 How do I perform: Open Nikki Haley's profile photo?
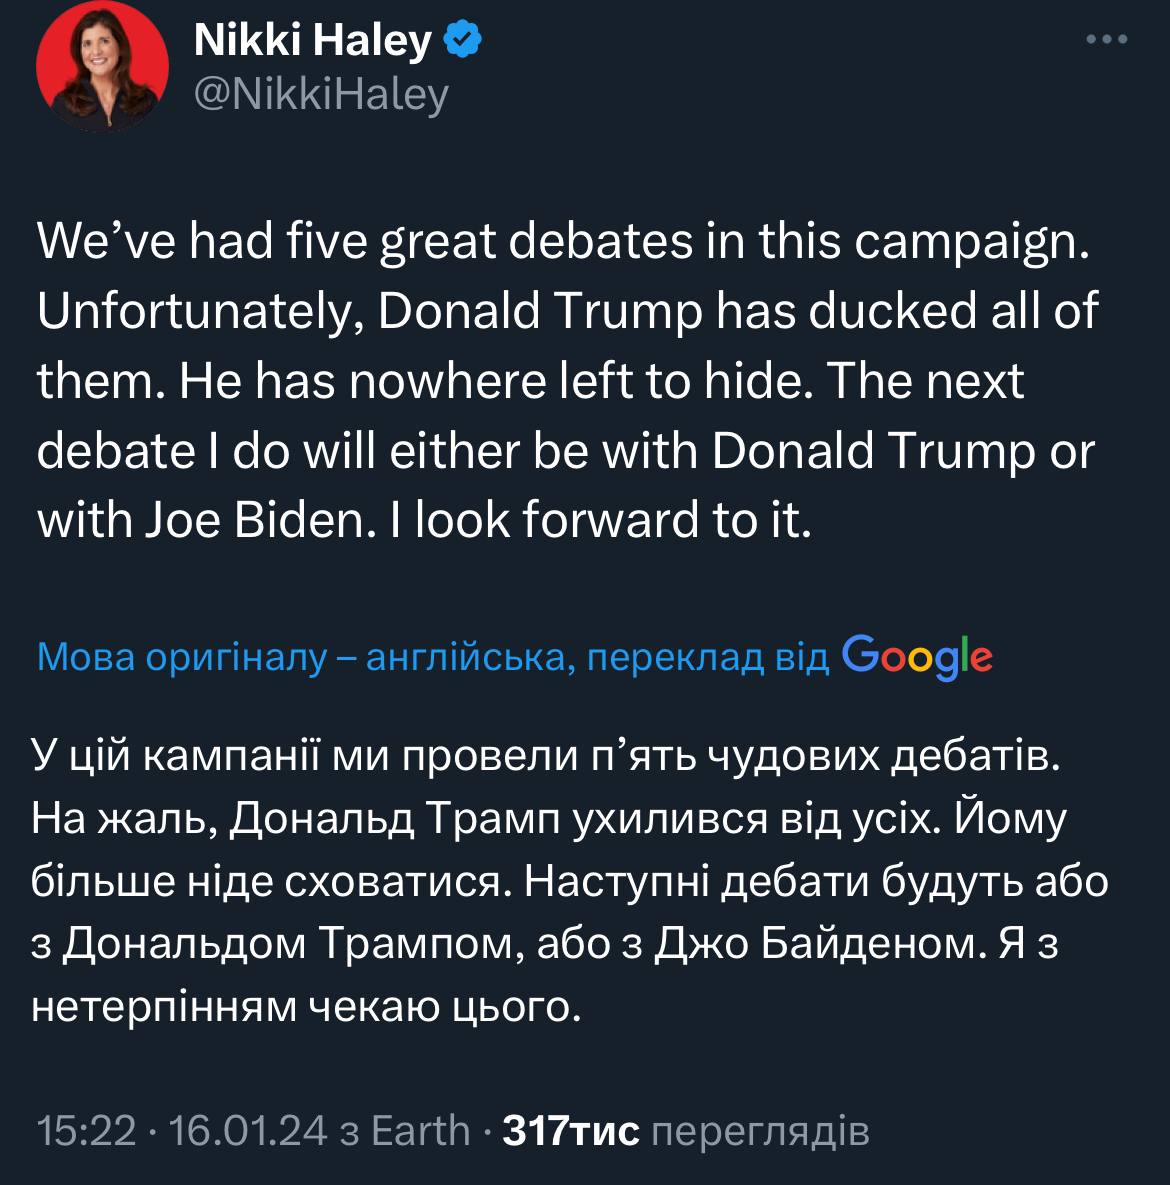point(90,68)
